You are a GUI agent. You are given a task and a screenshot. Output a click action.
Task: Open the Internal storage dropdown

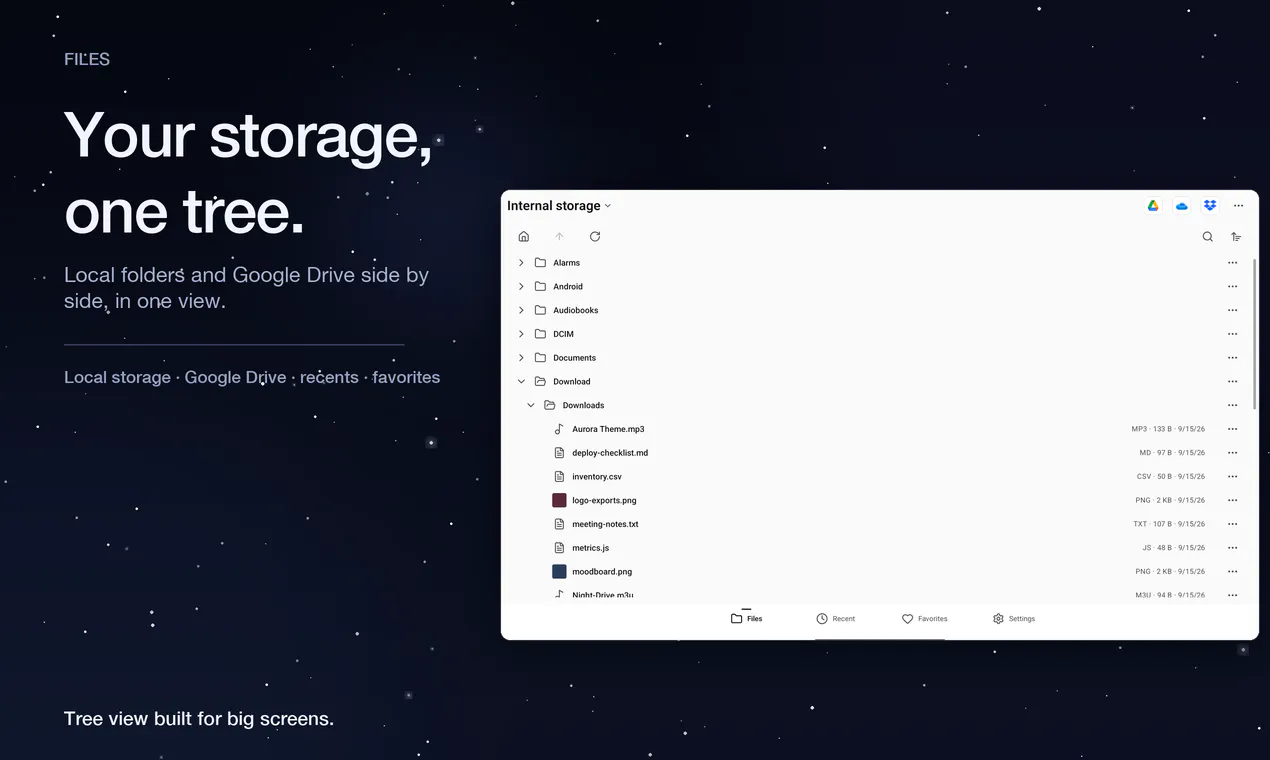tap(559, 206)
